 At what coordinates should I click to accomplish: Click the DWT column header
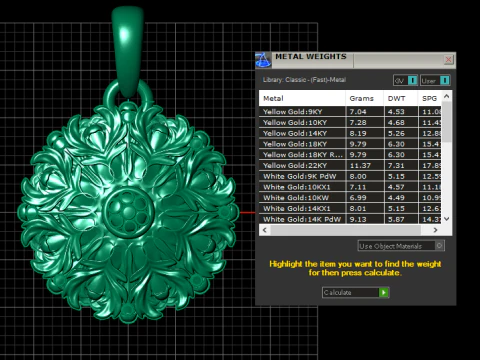coord(401,98)
